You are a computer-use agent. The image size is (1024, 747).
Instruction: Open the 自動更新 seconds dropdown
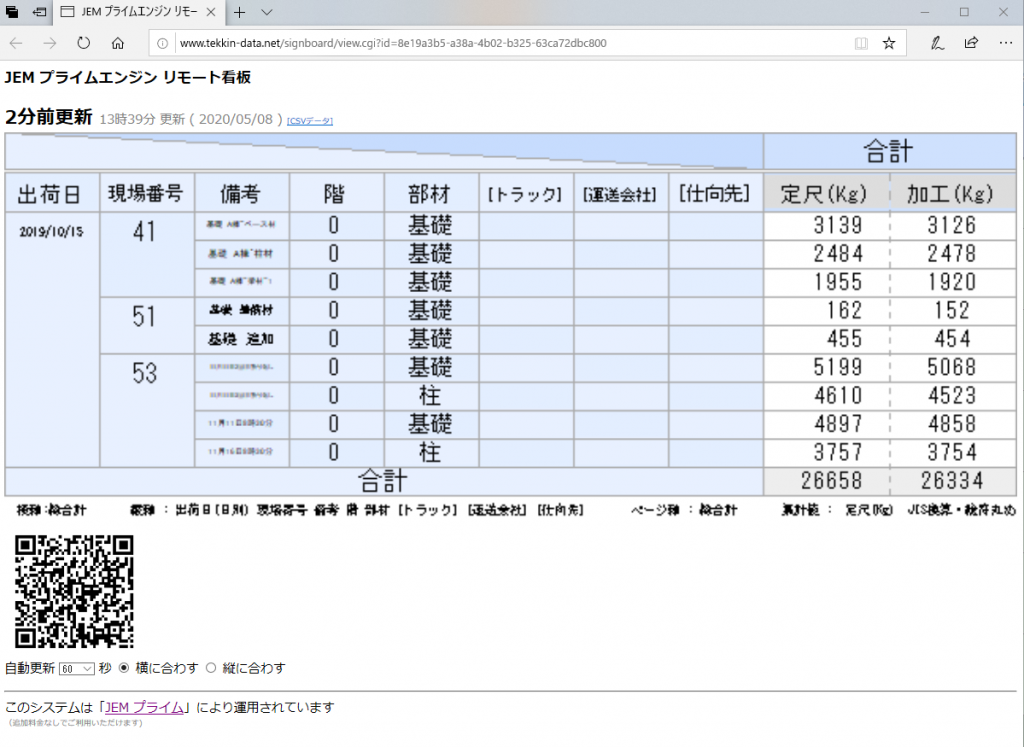pos(76,669)
